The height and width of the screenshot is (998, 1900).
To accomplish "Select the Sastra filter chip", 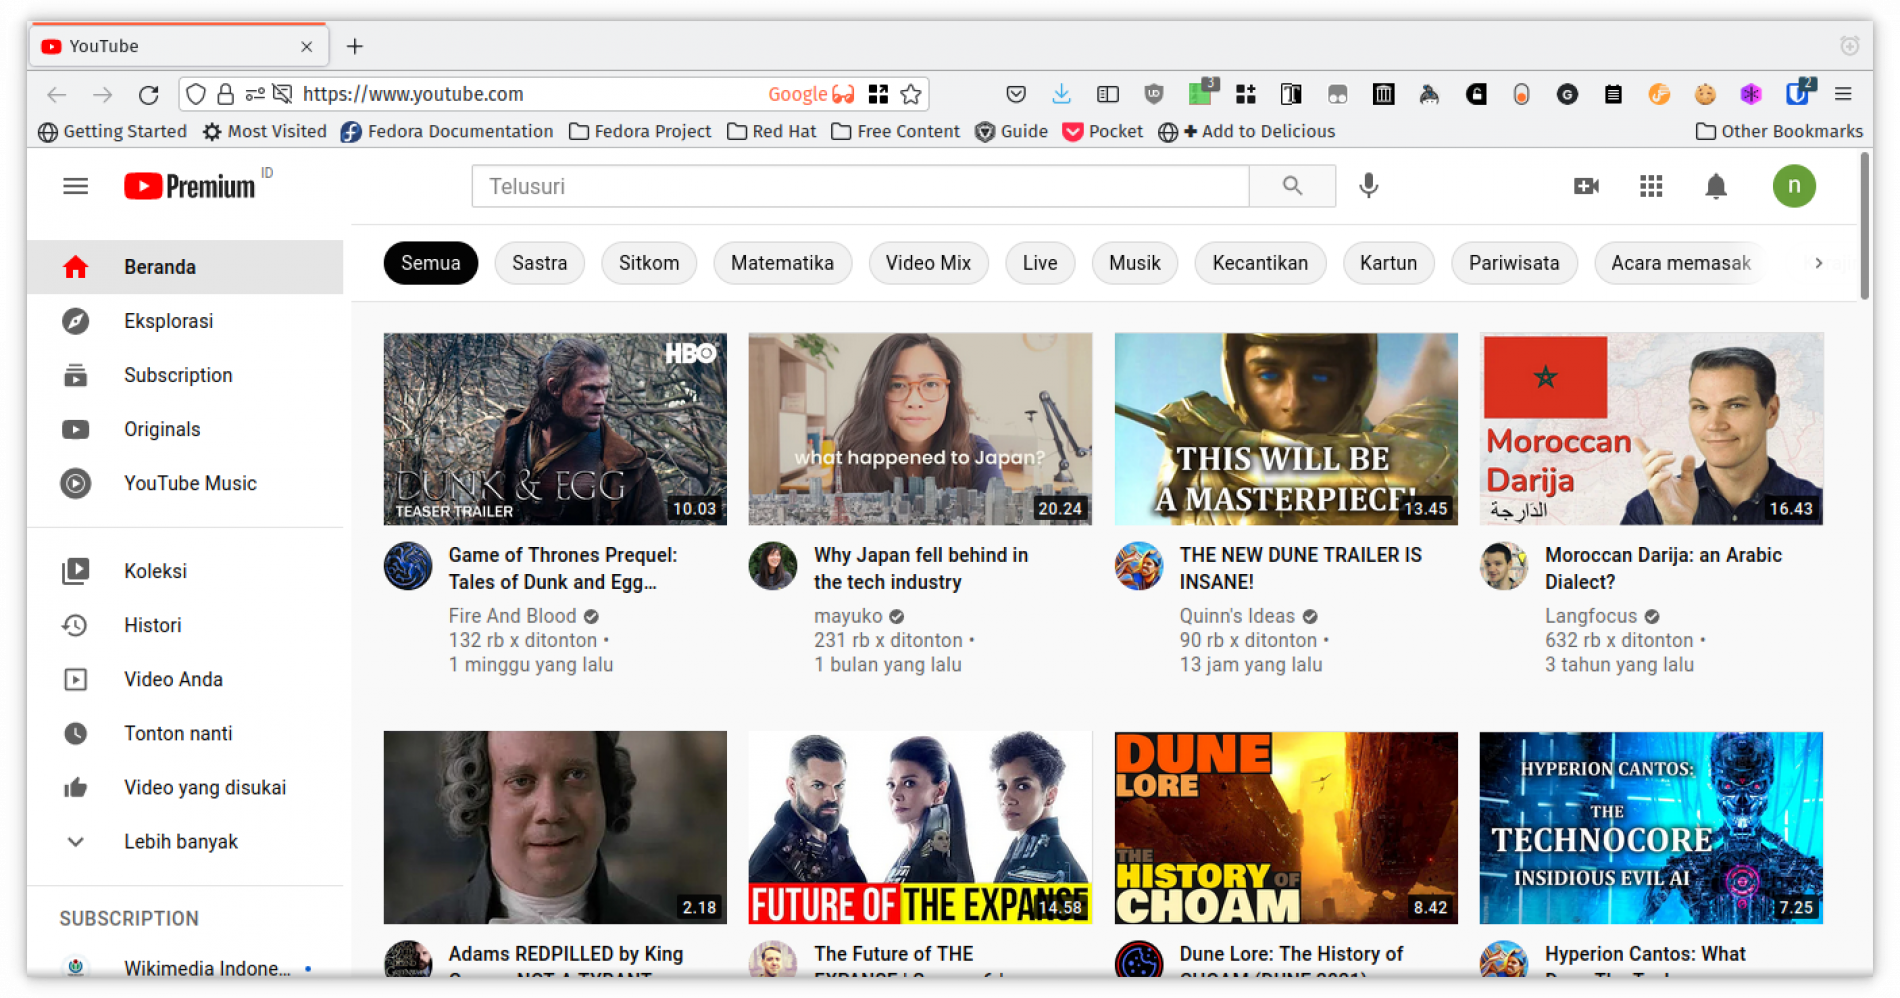I will [539, 263].
